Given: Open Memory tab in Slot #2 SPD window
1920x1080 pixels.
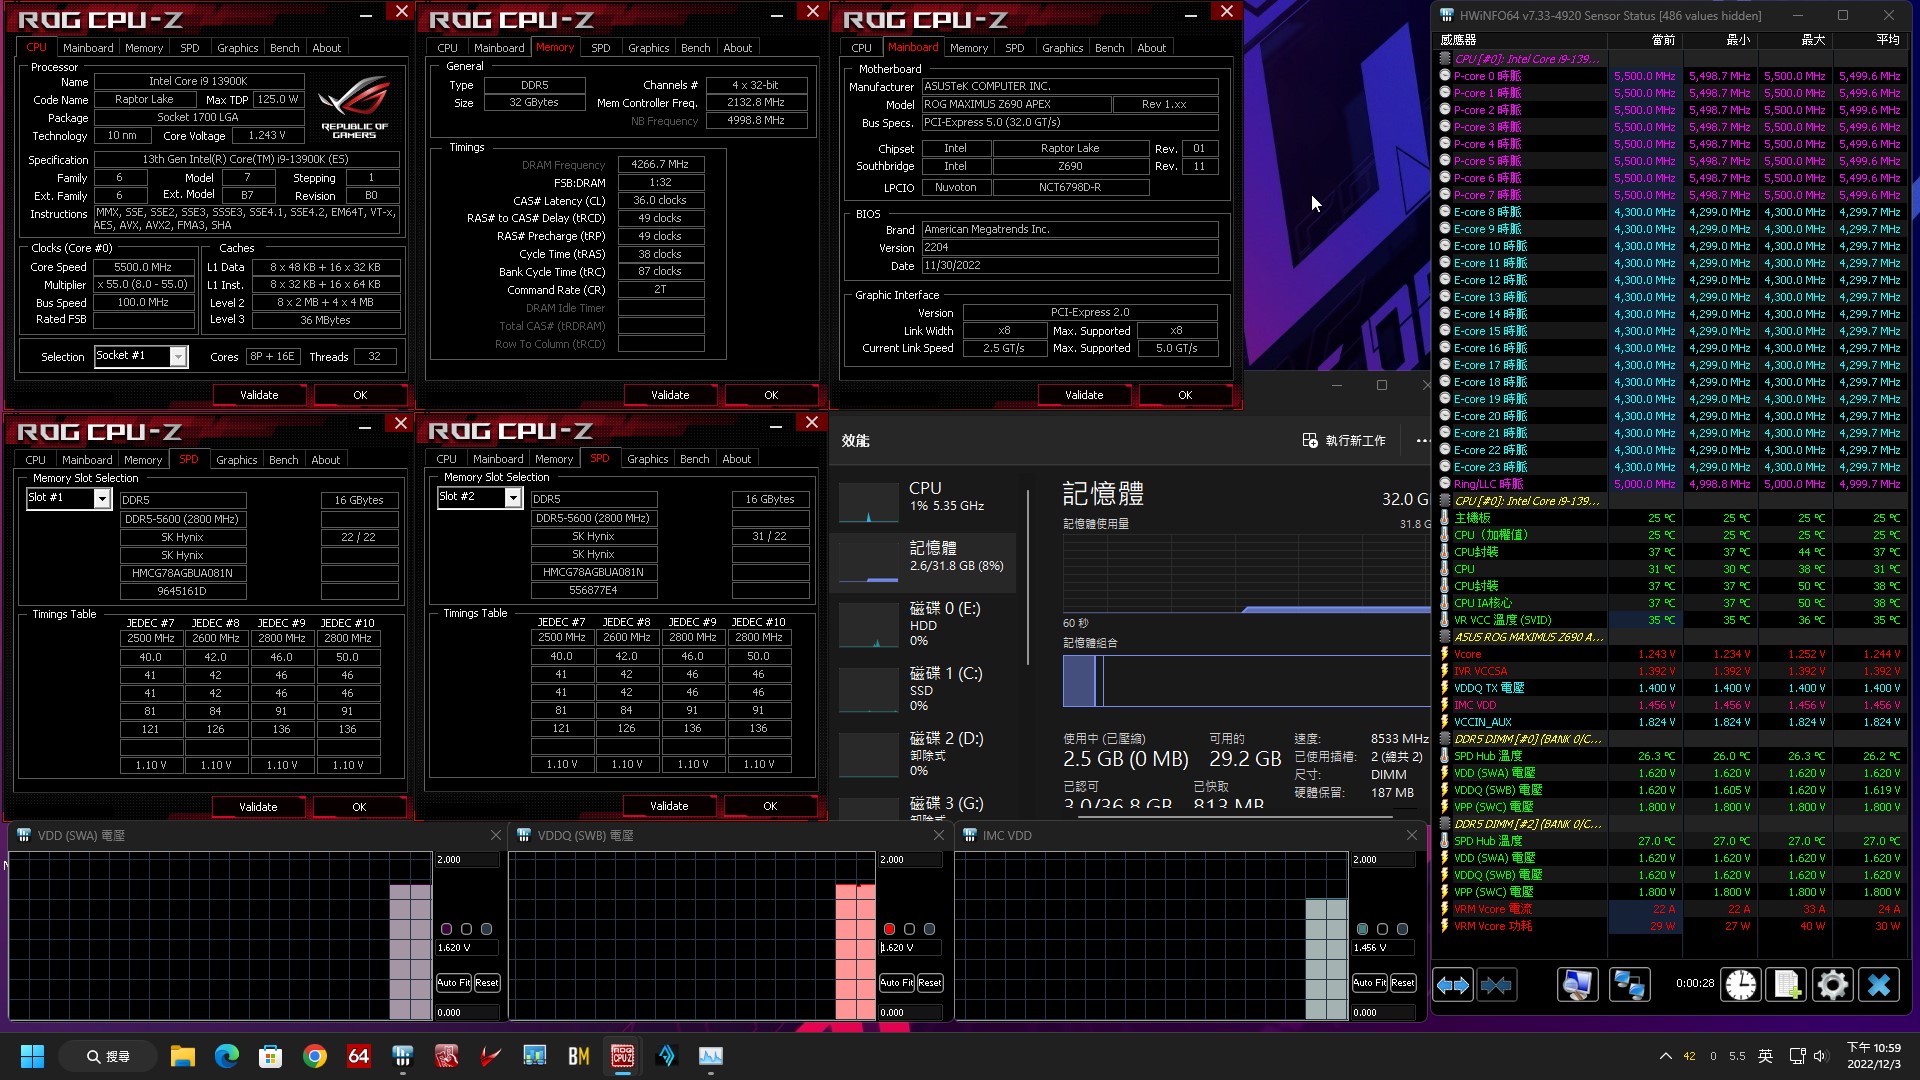Looking at the screenshot, I should pos(554,459).
